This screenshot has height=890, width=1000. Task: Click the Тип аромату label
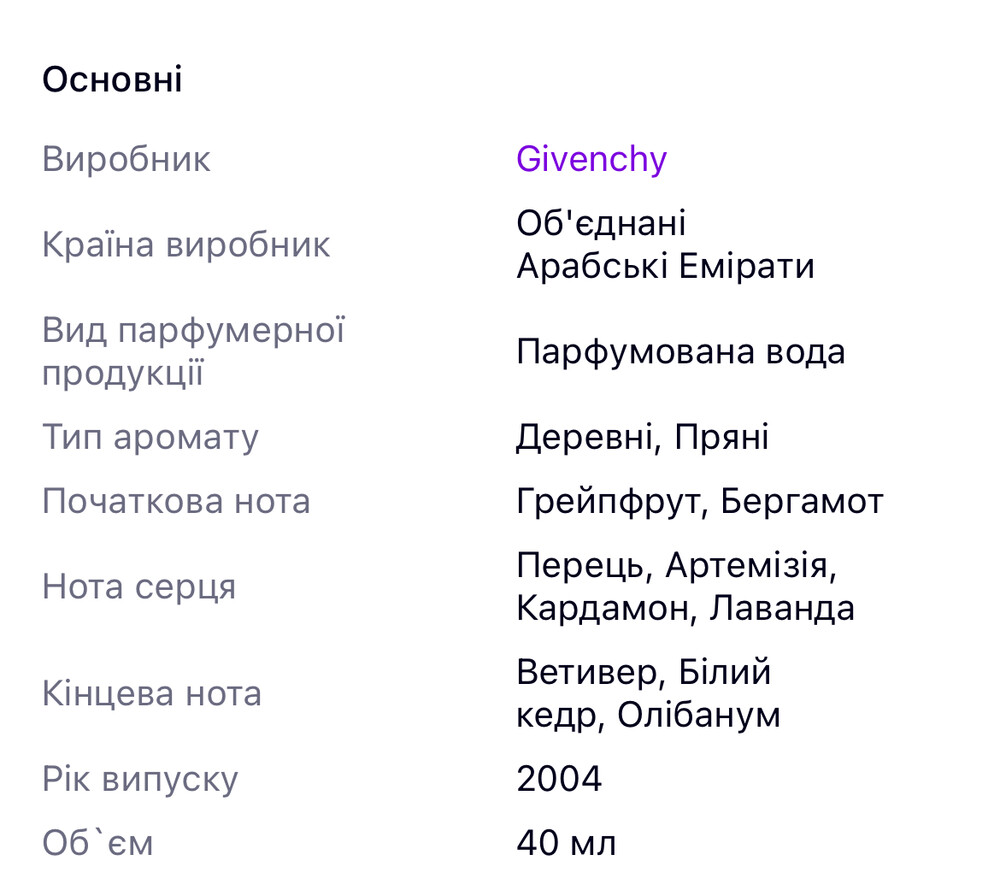pyautogui.click(x=150, y=437)
